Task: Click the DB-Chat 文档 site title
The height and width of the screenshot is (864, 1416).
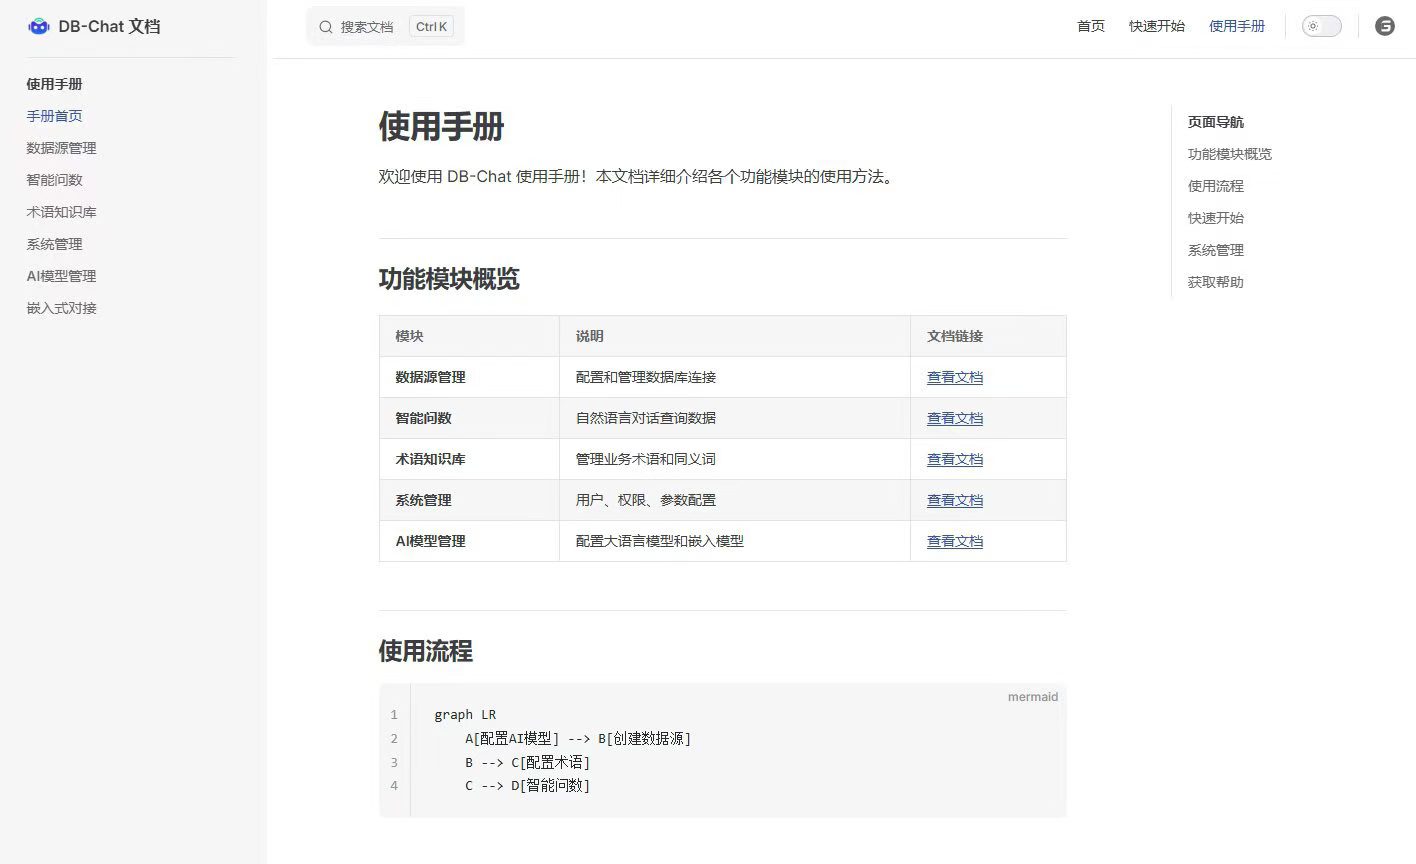Action: [x=109, y=27]
